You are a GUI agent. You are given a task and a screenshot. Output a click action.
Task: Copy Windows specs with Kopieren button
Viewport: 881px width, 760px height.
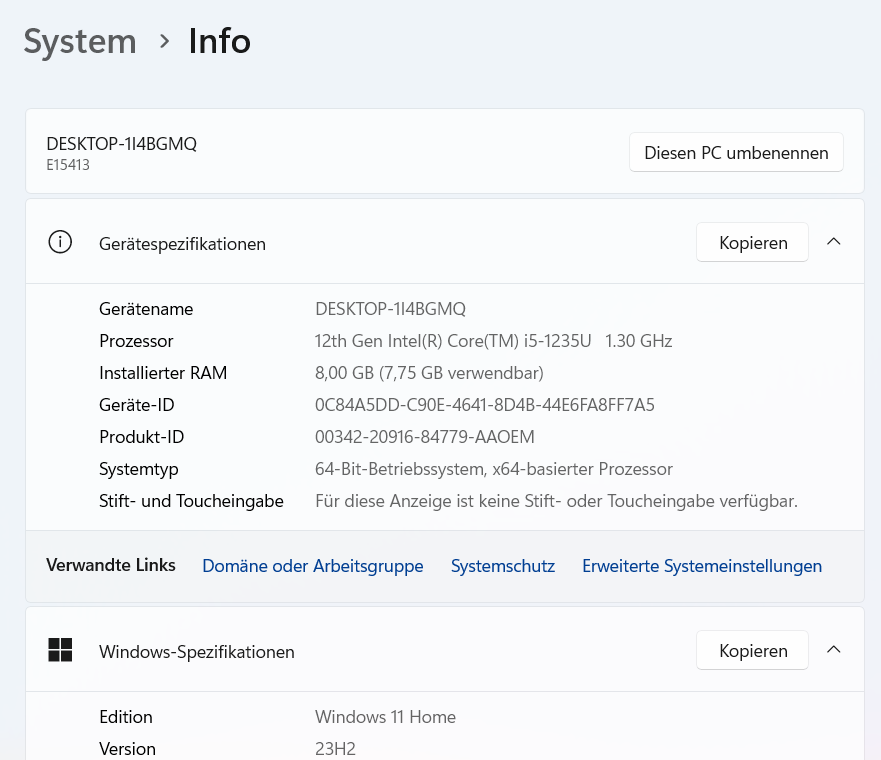point(752,650)
